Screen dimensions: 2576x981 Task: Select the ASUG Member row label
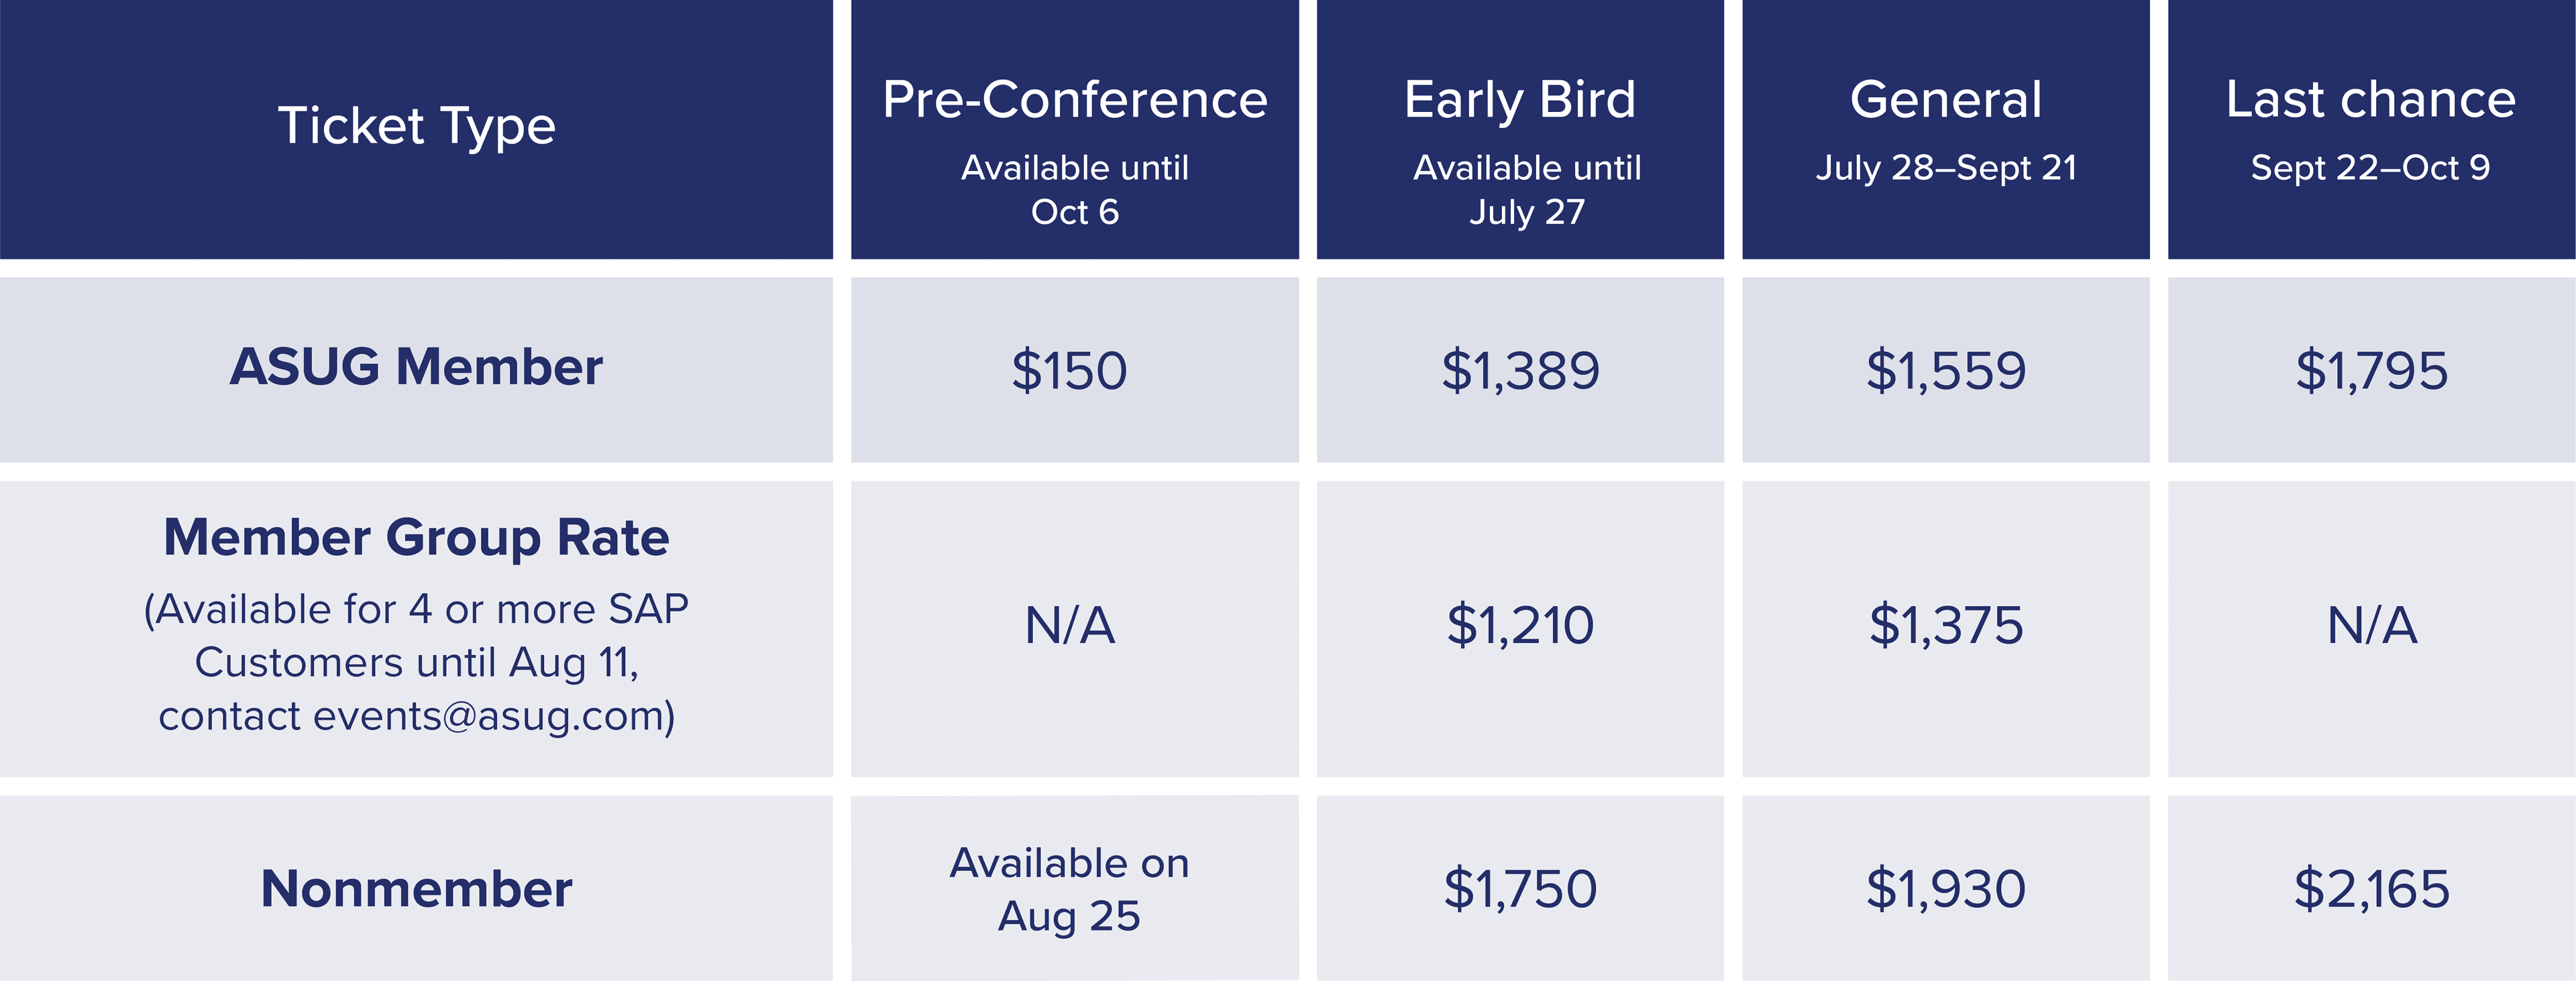416,367
